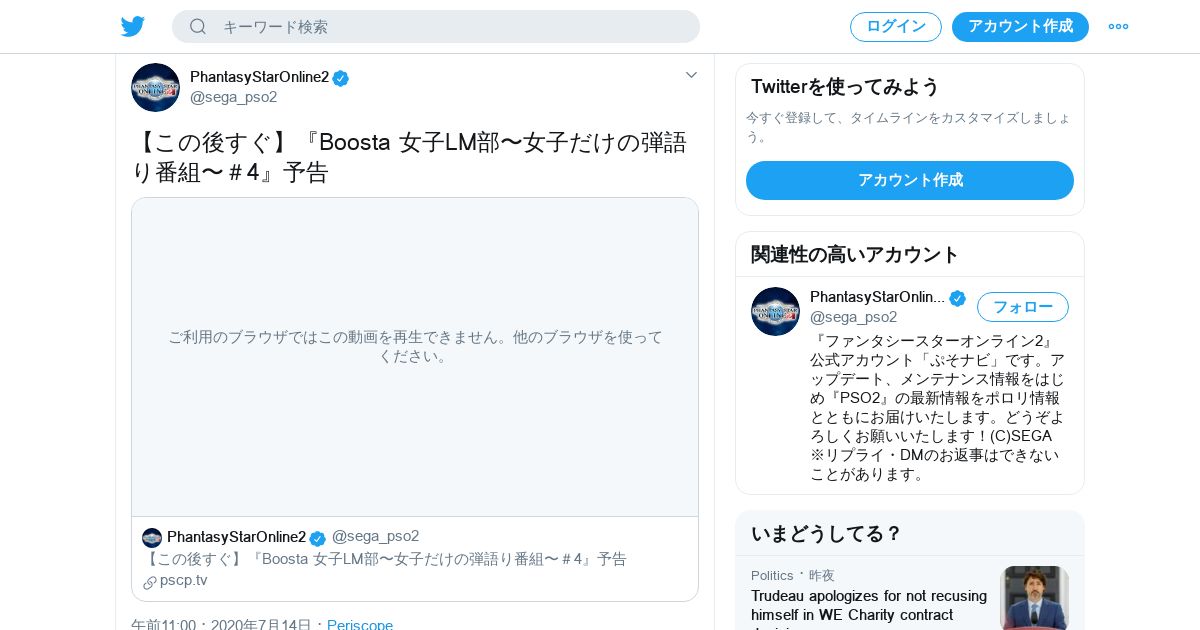This screenshot has width=1200, height=630.
Task: Focus the keyword search field
Action: [436, 26]
